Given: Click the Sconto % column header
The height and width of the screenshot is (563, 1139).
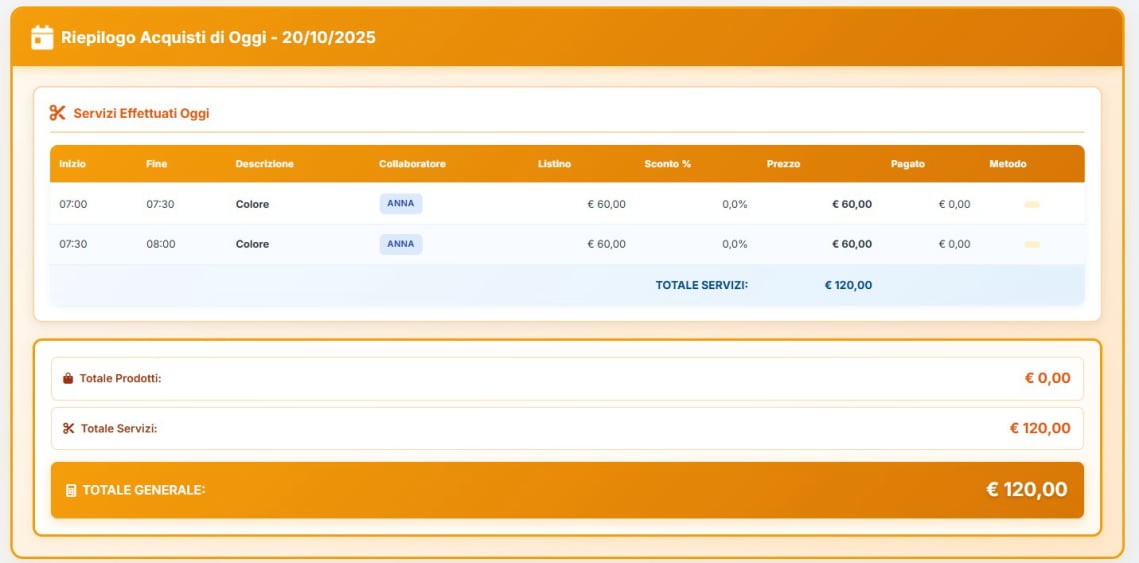Looking at the screenshot, I should click(667, 164).
